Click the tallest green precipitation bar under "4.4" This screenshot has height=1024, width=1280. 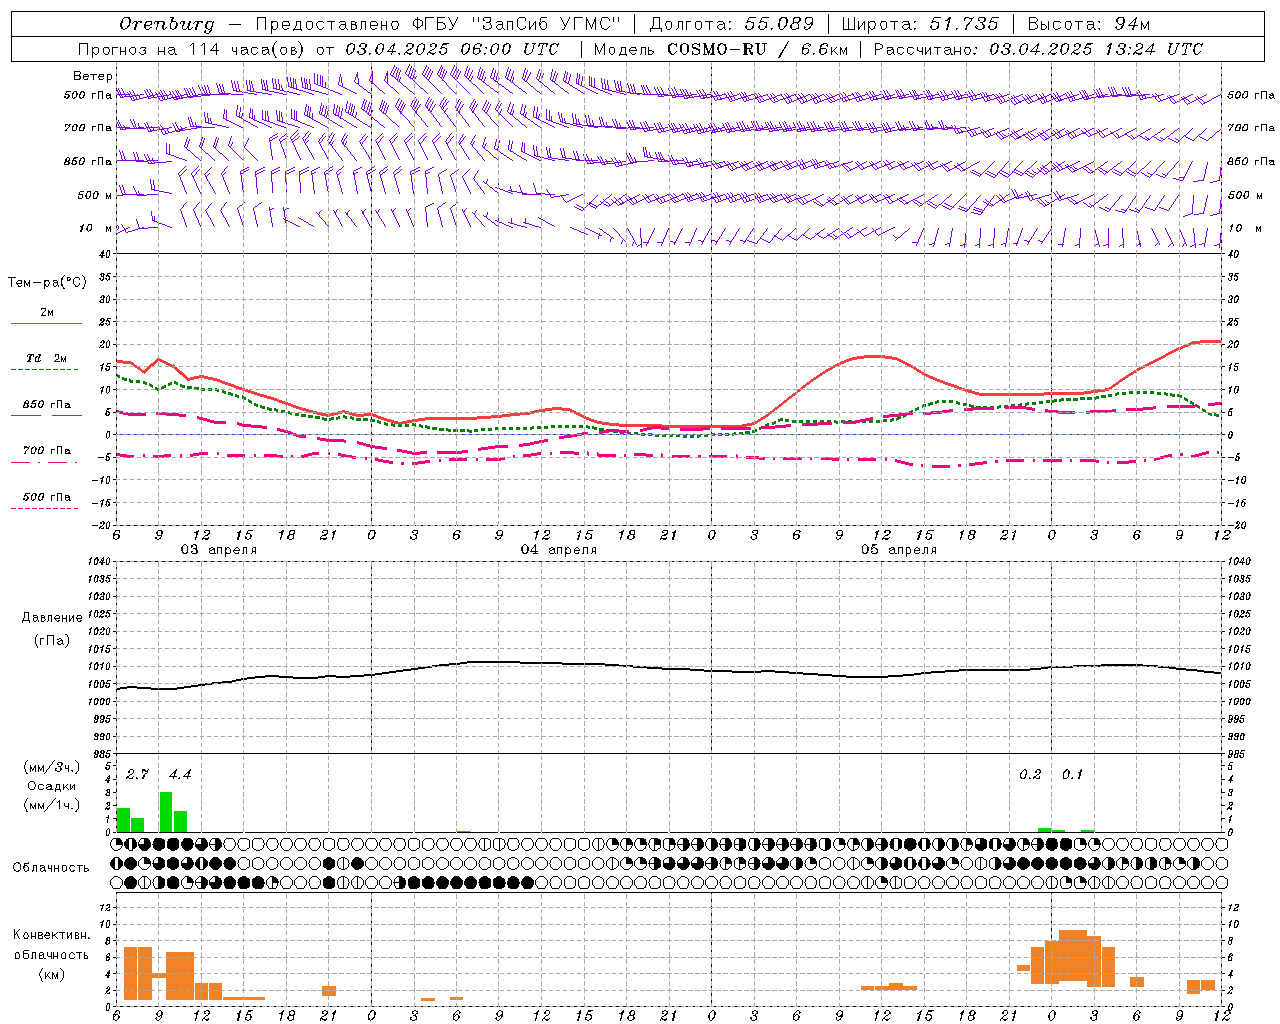(166, 812)
